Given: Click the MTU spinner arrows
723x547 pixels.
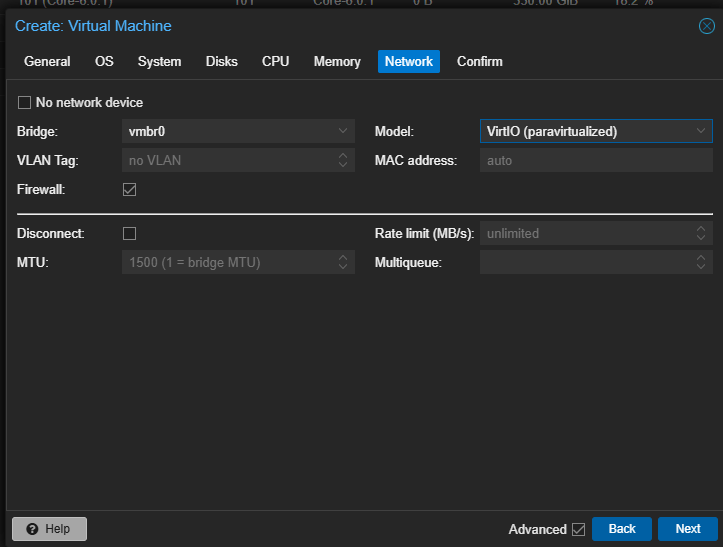Looking at the screenshot, I should tap(343, 262).
